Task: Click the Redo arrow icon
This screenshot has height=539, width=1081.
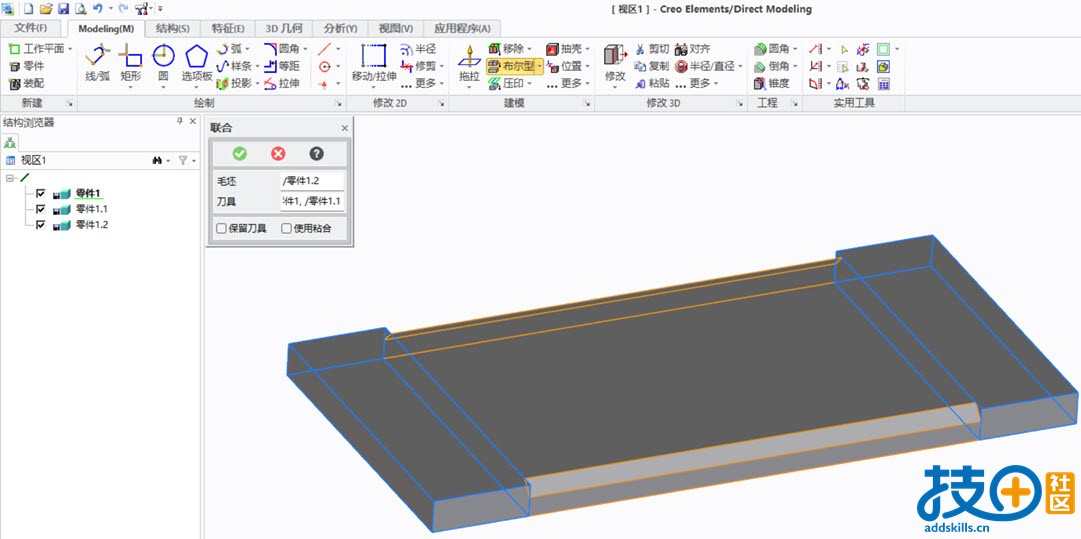Action: (x=123, y=9)
